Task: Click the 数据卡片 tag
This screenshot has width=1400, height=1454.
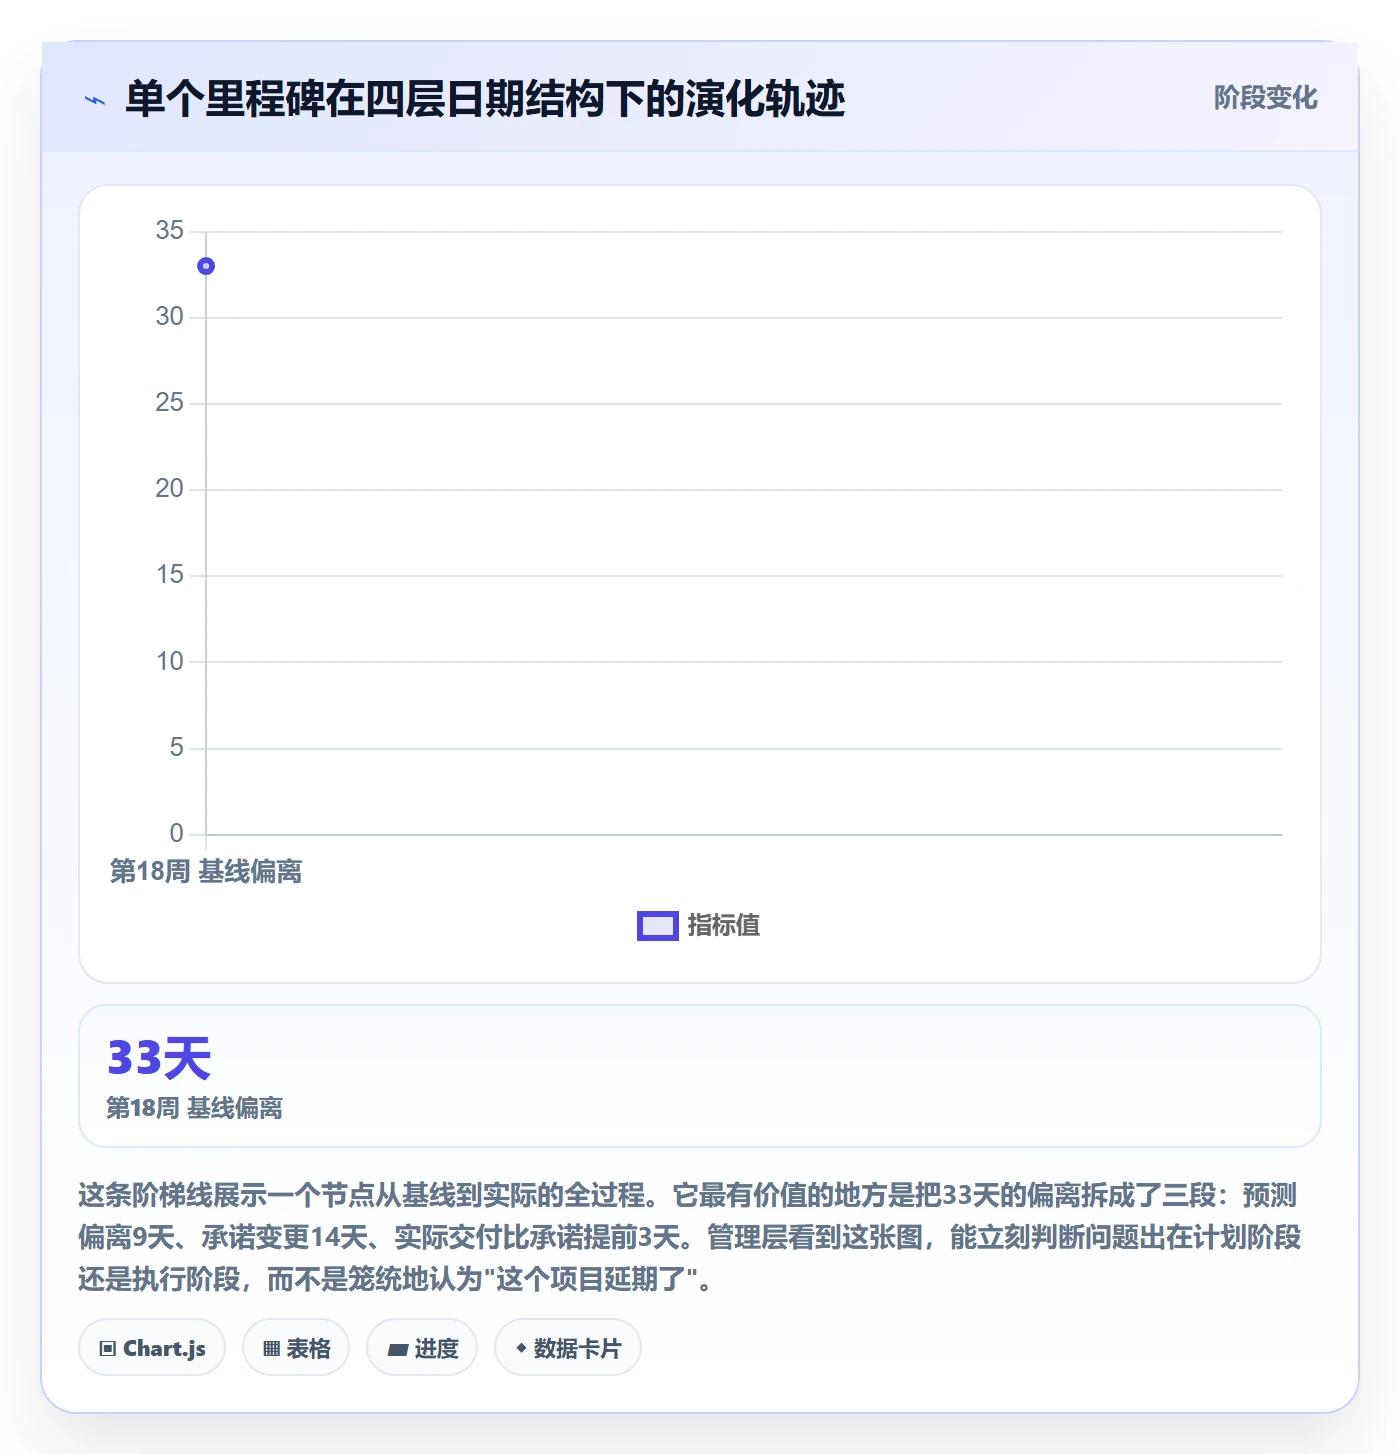Action: pyautogui.click(x=568, y=1348)
